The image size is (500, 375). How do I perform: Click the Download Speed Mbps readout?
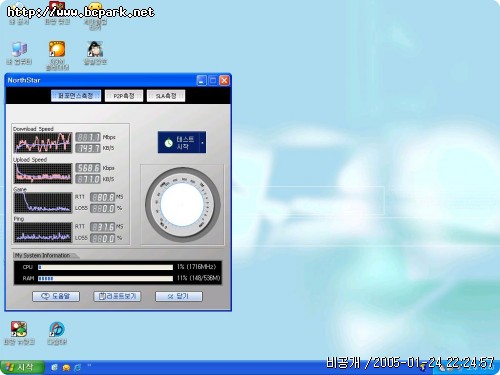(x=88, y=137)
